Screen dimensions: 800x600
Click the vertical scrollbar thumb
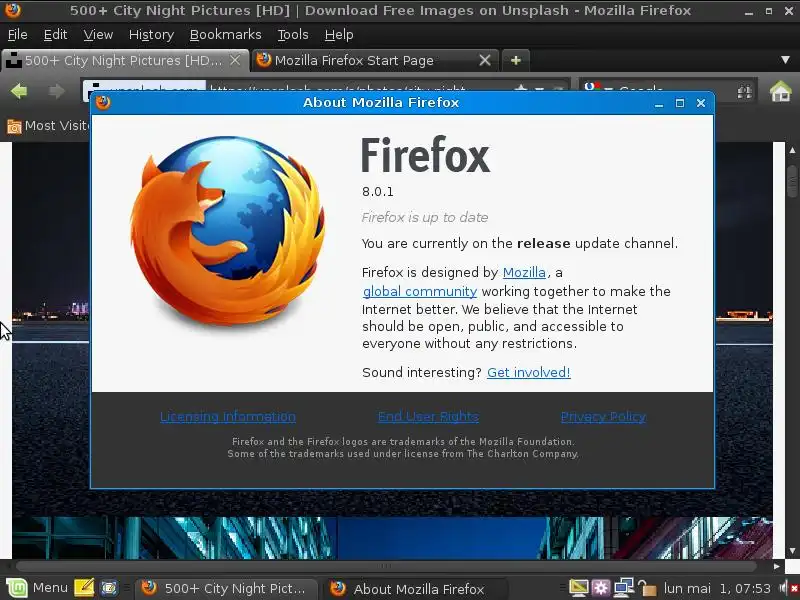[792, 180]
